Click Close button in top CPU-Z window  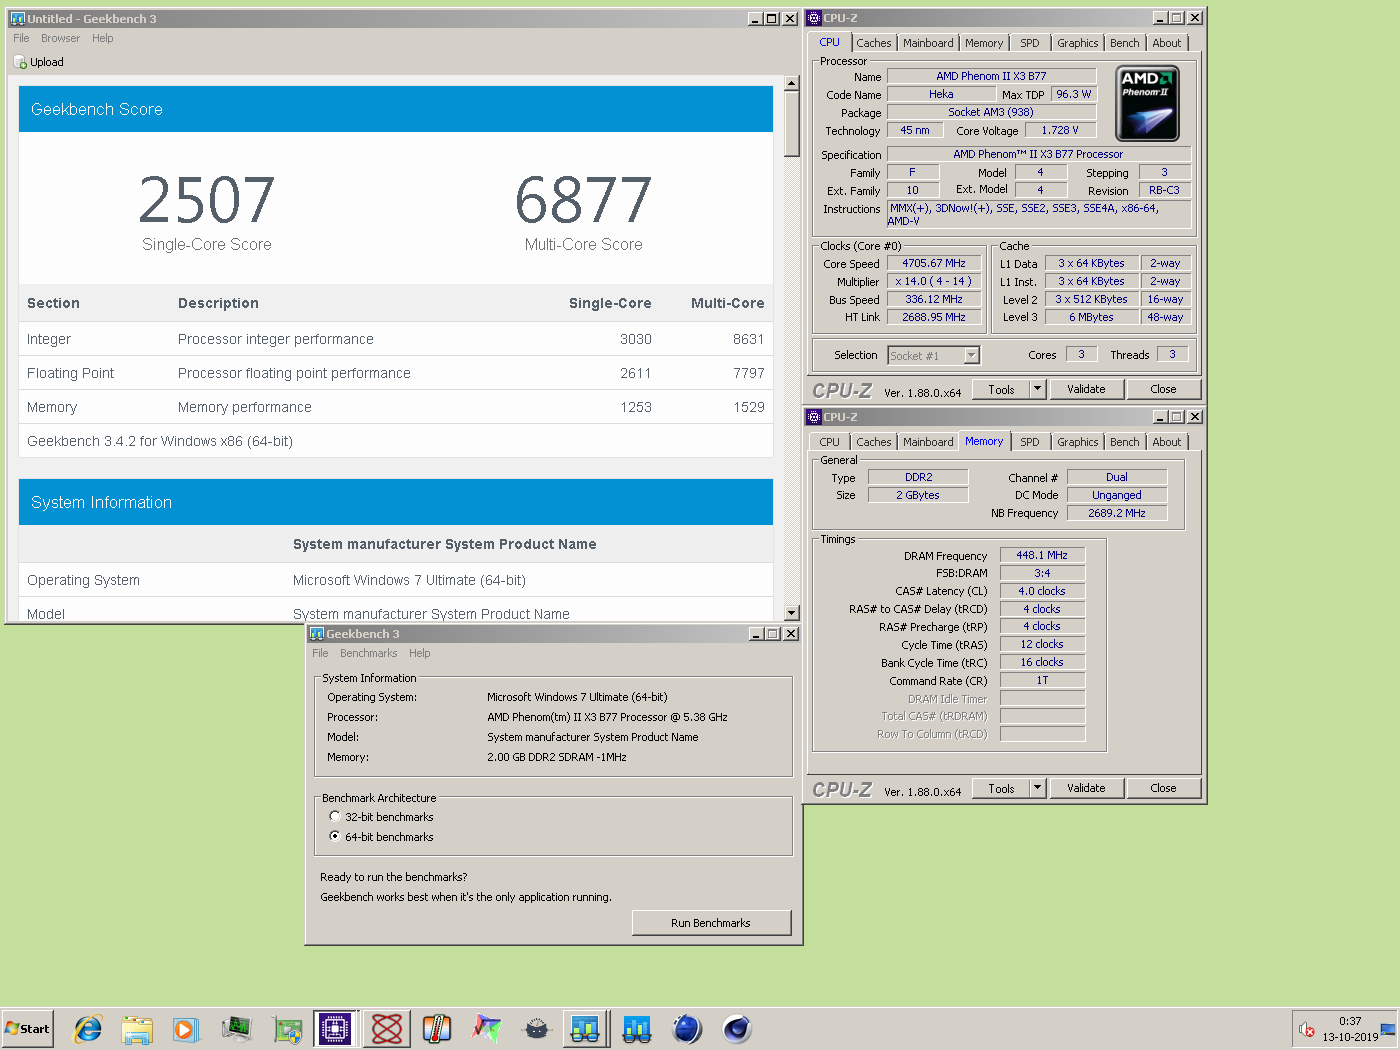pyautogui.click(x=1163, y=389)
